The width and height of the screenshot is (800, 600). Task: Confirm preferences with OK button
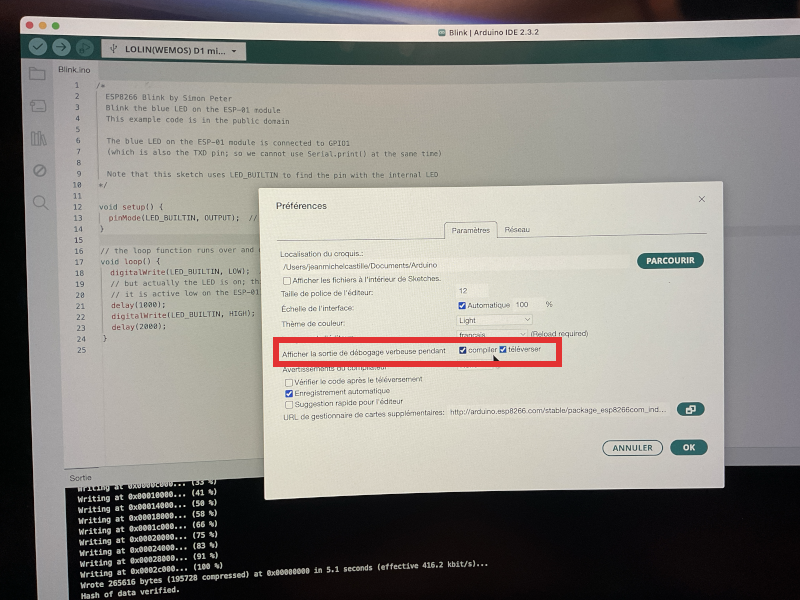click(x=689, y=447)
